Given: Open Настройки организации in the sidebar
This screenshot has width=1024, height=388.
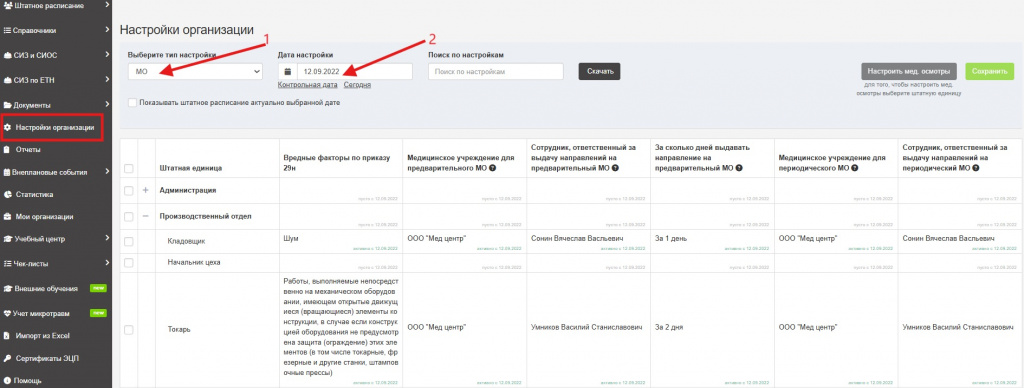Looking at the screenshot, I should click(52, 127).
